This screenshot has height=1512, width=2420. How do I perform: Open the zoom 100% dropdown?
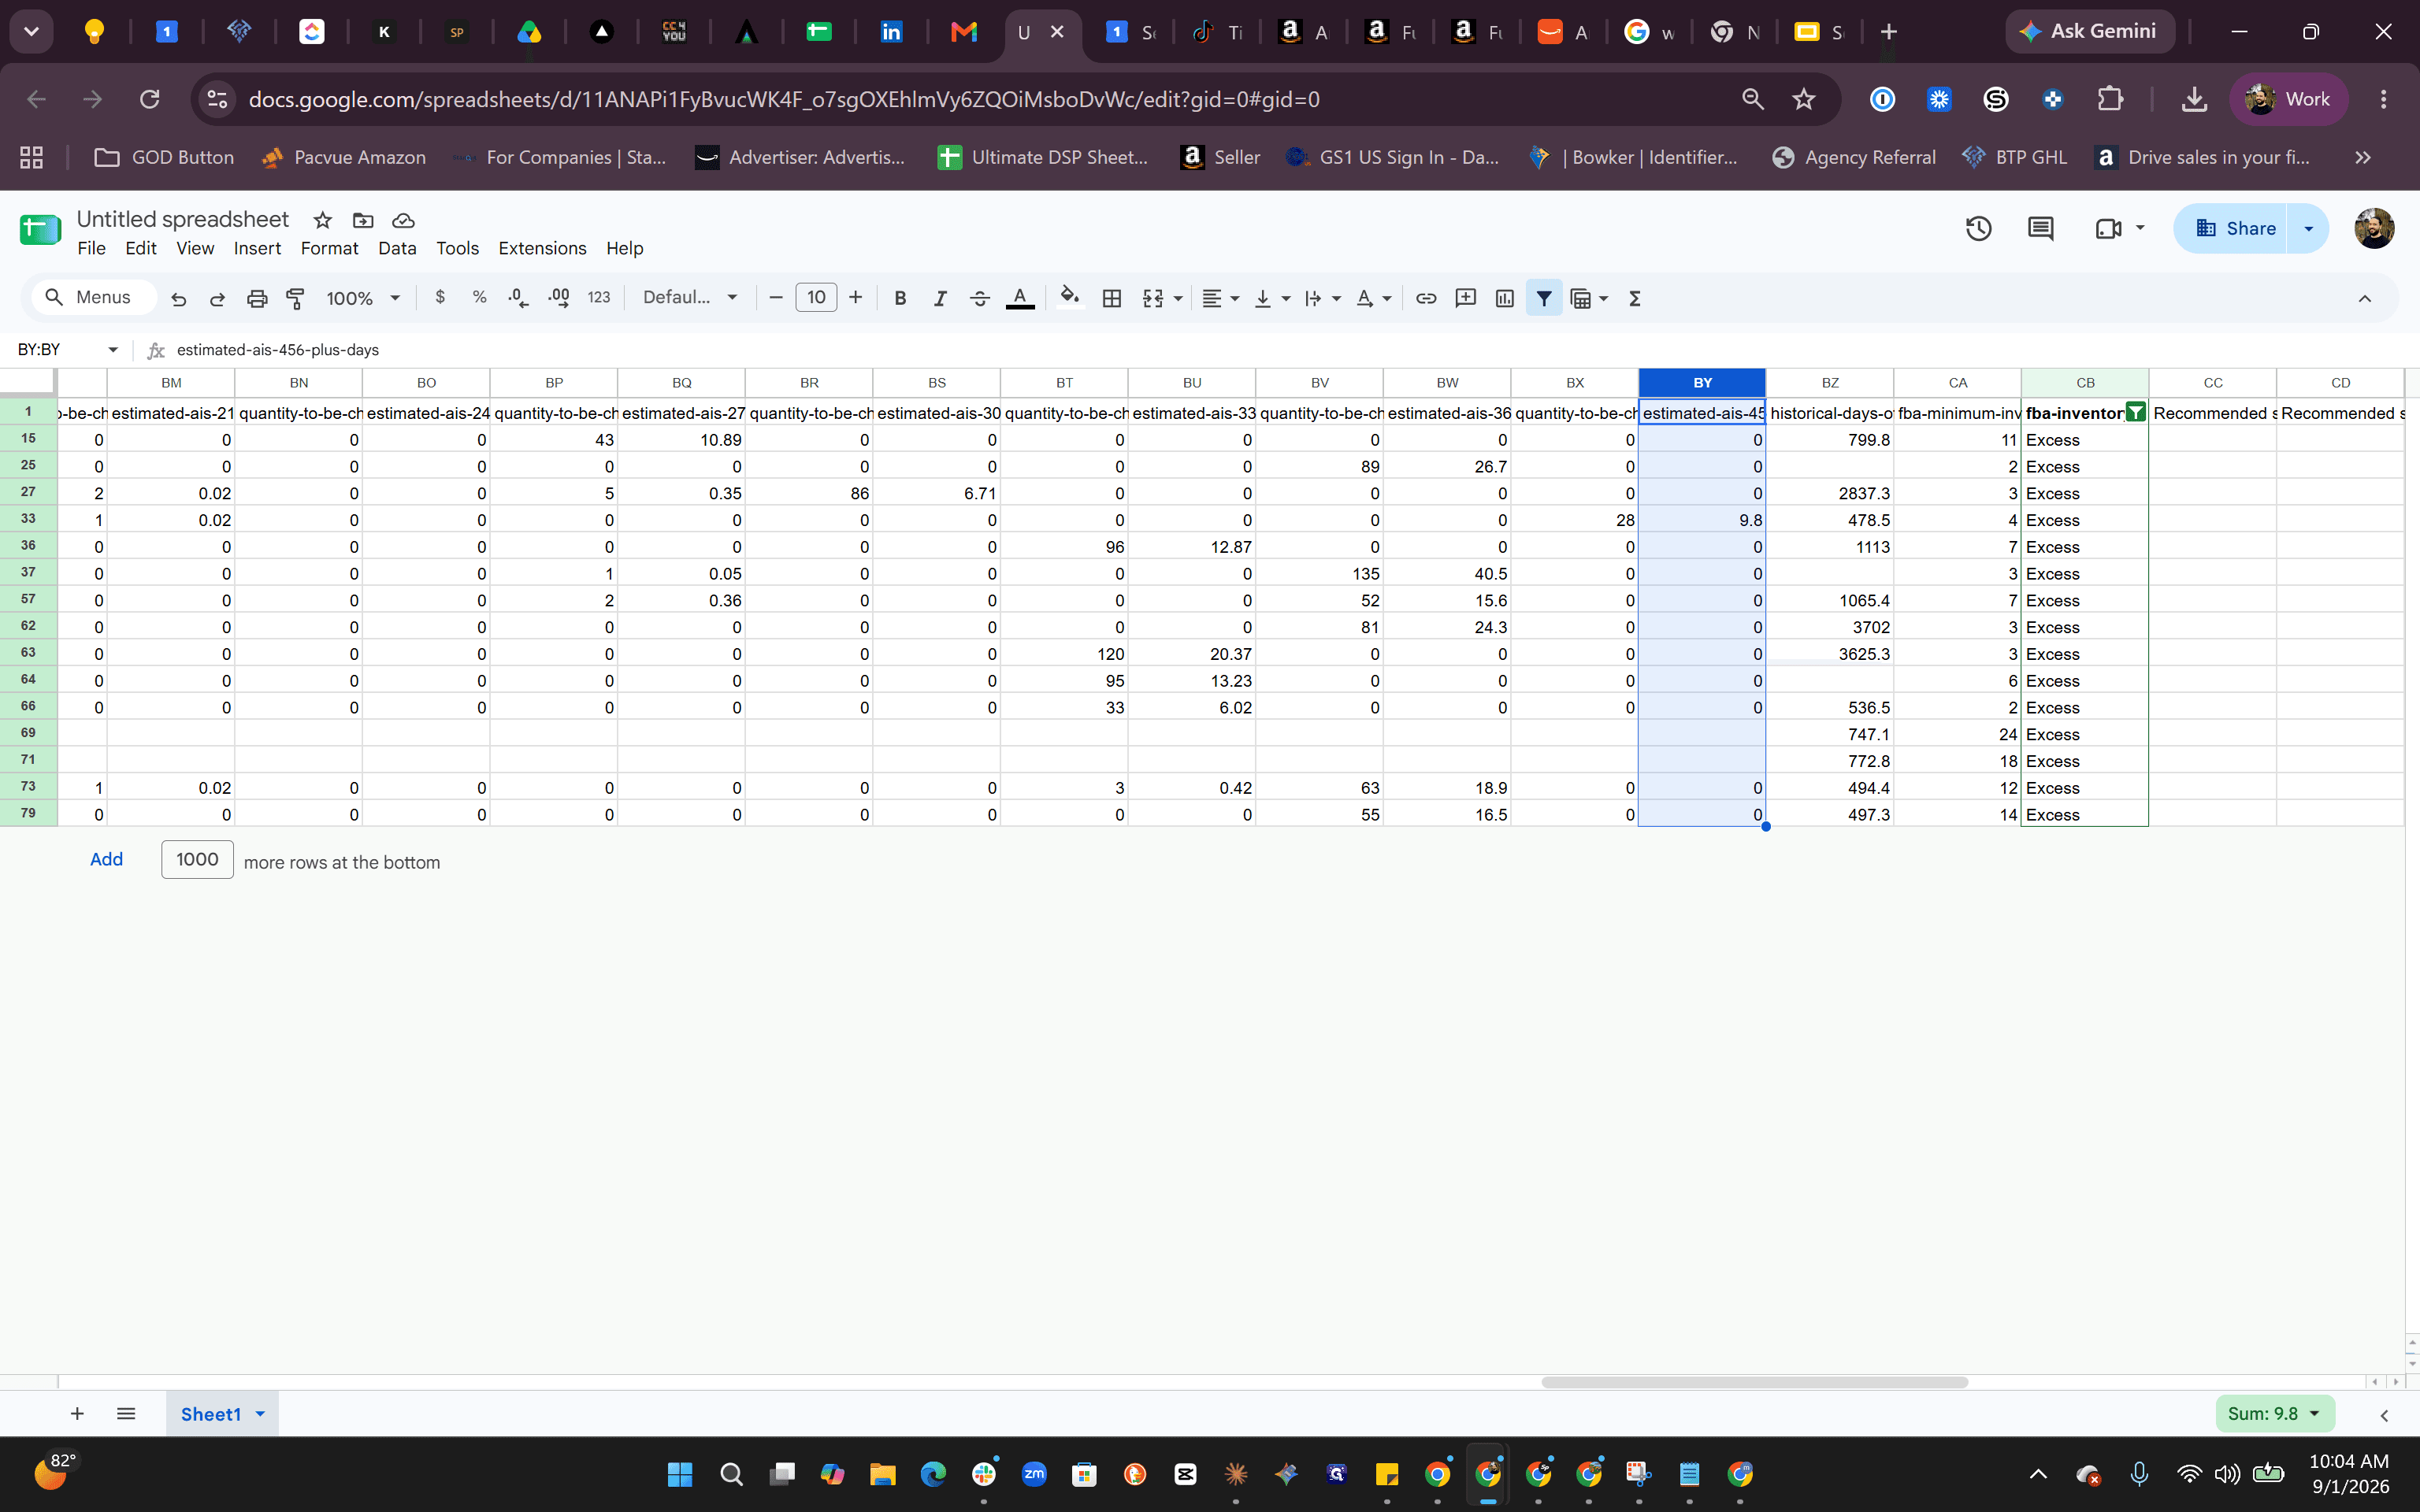(x=363, y=298)
